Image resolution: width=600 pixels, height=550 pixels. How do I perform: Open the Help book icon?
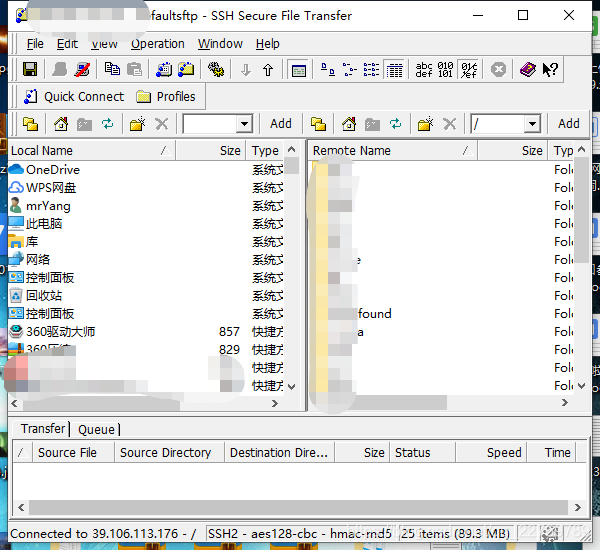tap(528, 70)
